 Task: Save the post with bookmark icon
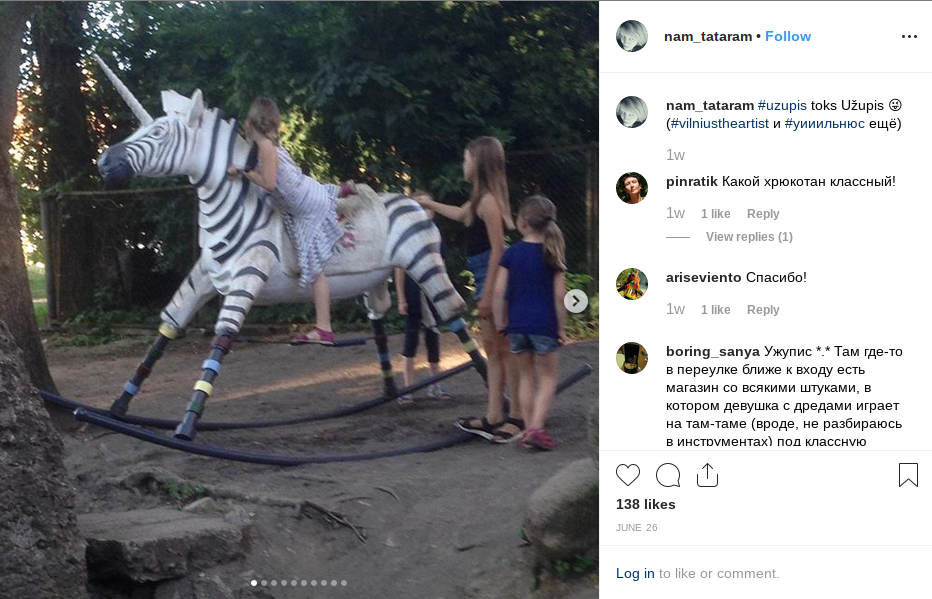(x=908, y=475)
